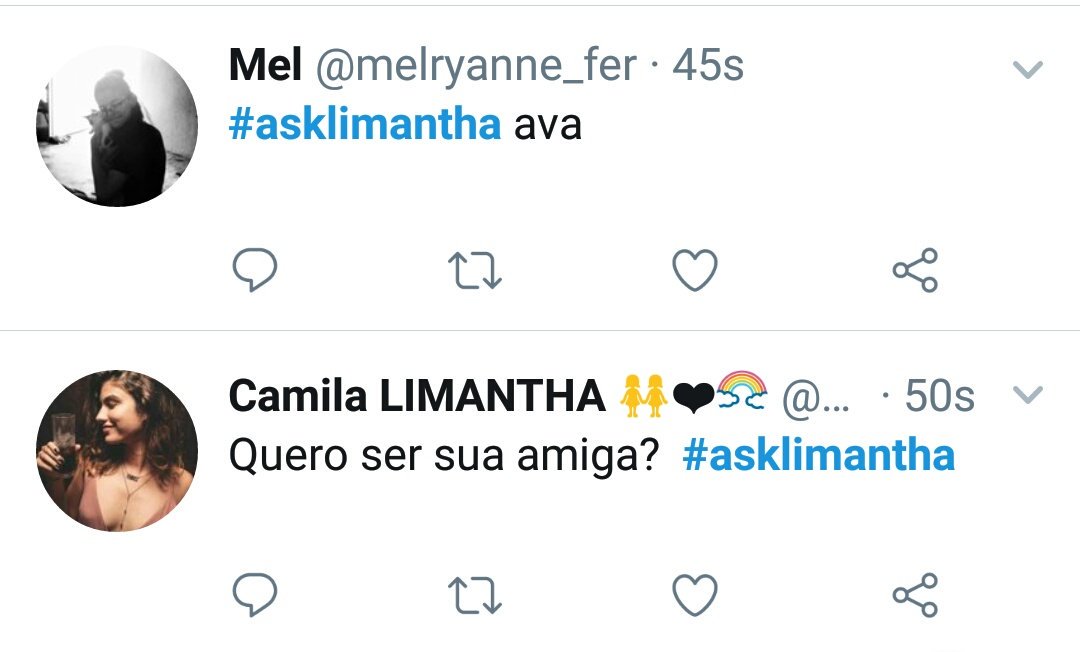Expand chevron menu on Camila's tweet
The width and height of the screenshot is (1080, 652).
point(1028,394)
